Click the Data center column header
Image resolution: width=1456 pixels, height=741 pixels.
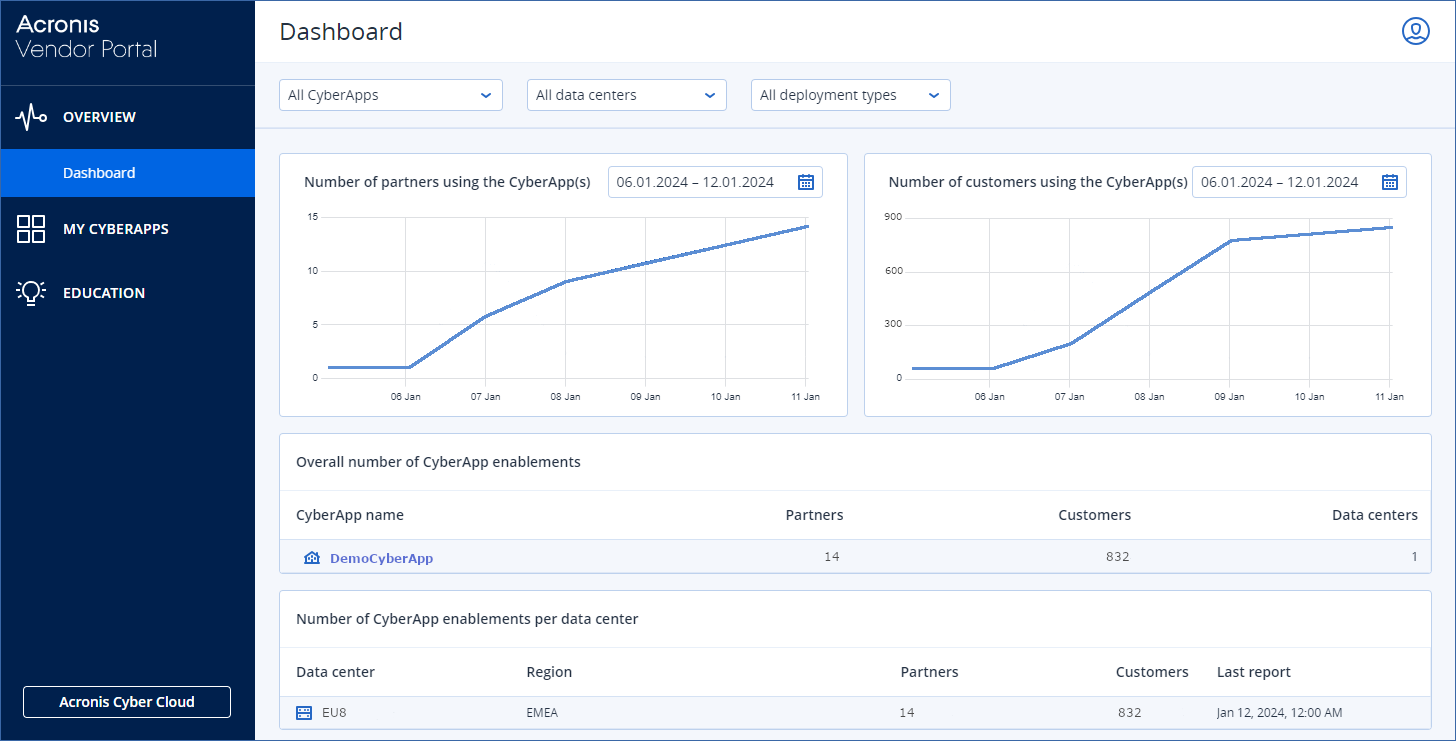click(335, 672)
